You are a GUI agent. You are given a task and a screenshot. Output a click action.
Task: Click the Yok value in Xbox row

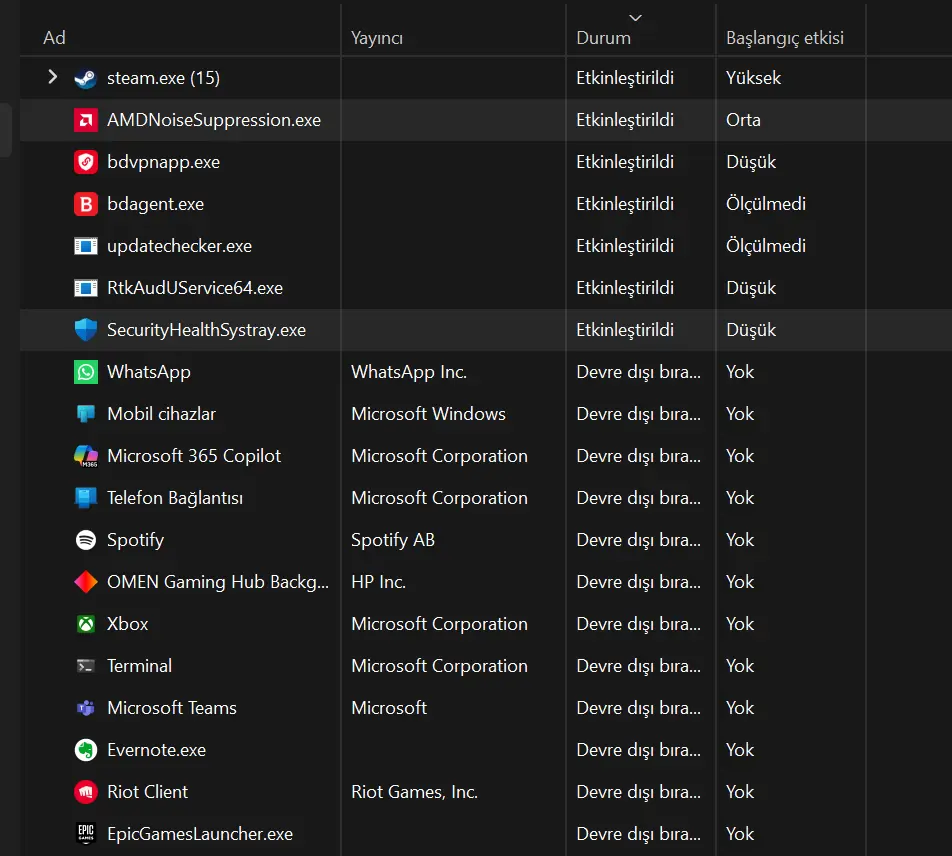click(x=740, y=623)
